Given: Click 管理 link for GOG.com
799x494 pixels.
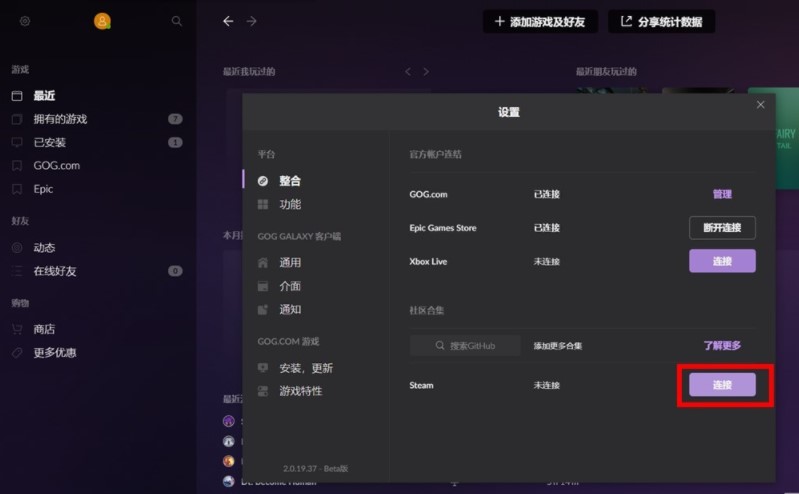Looking at the screenshot, I should (x=722, y=194).
